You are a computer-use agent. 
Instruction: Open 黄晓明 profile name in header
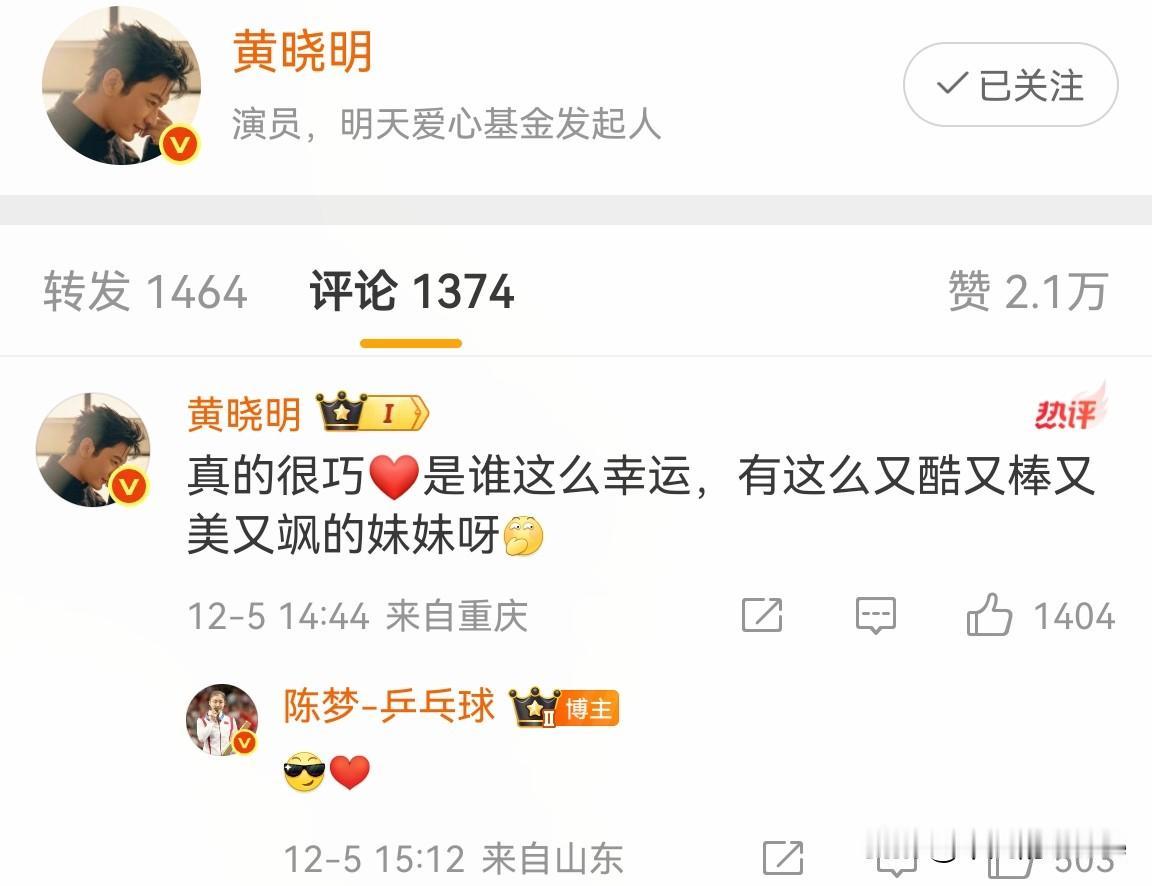[x=302, y=51]
